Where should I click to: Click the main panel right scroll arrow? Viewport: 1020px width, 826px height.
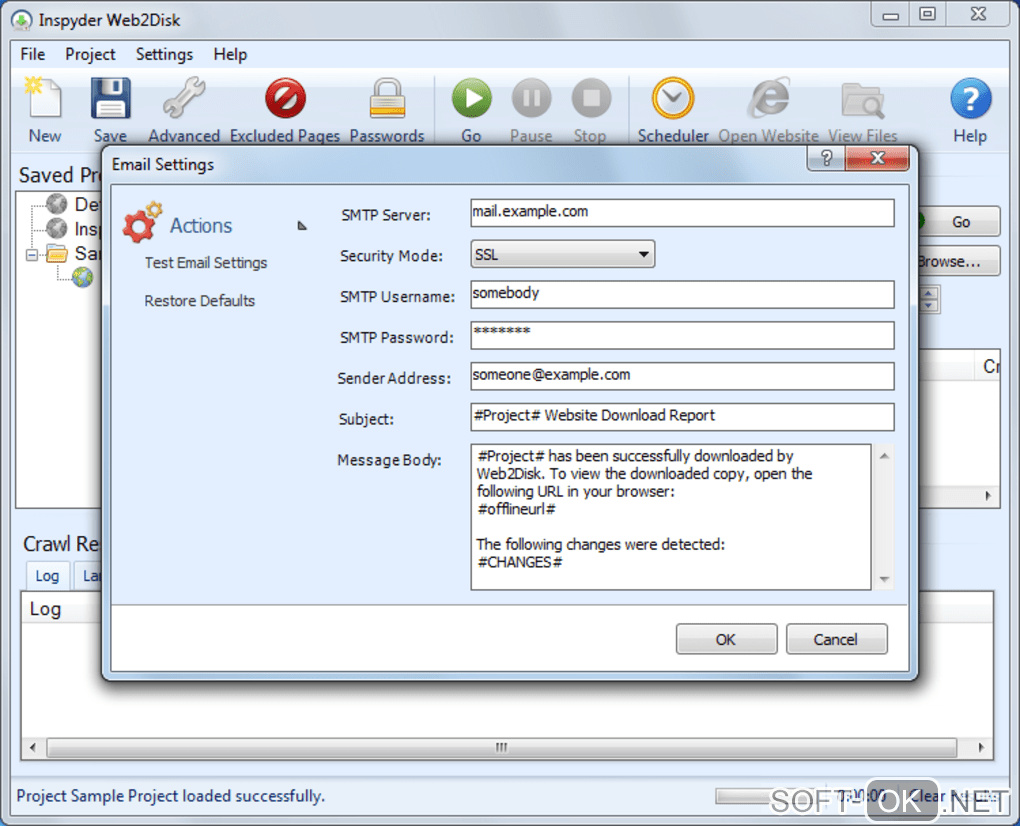pyautogui.click(x=988, y=496)
